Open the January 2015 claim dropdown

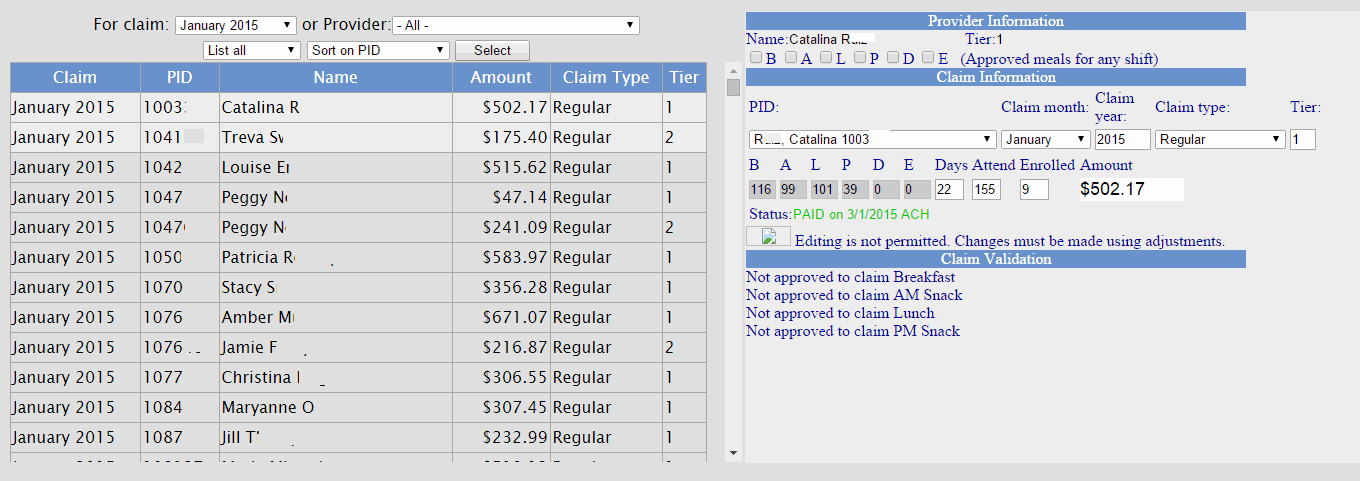[236, 25]
